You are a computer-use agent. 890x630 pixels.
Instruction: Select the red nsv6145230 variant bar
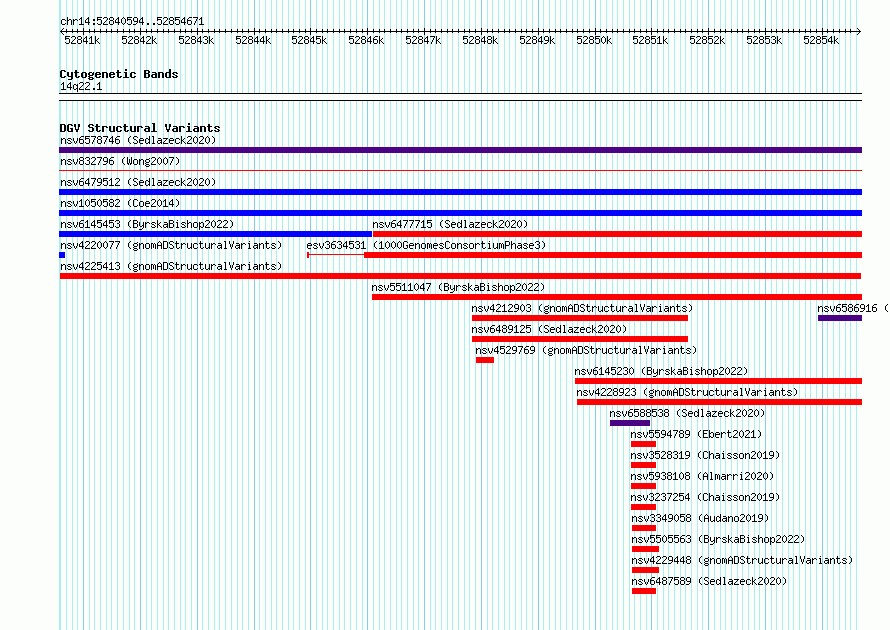[x=719, y=381]
